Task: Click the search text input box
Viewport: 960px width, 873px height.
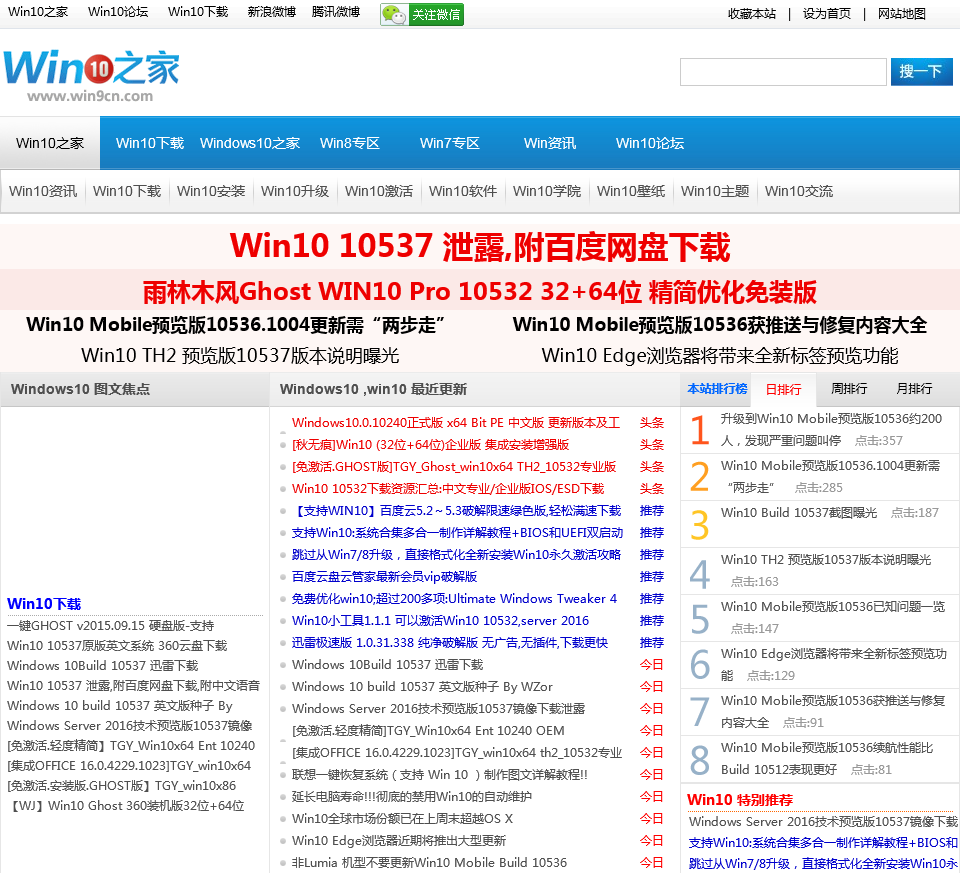Action: [x=783, y=72]
